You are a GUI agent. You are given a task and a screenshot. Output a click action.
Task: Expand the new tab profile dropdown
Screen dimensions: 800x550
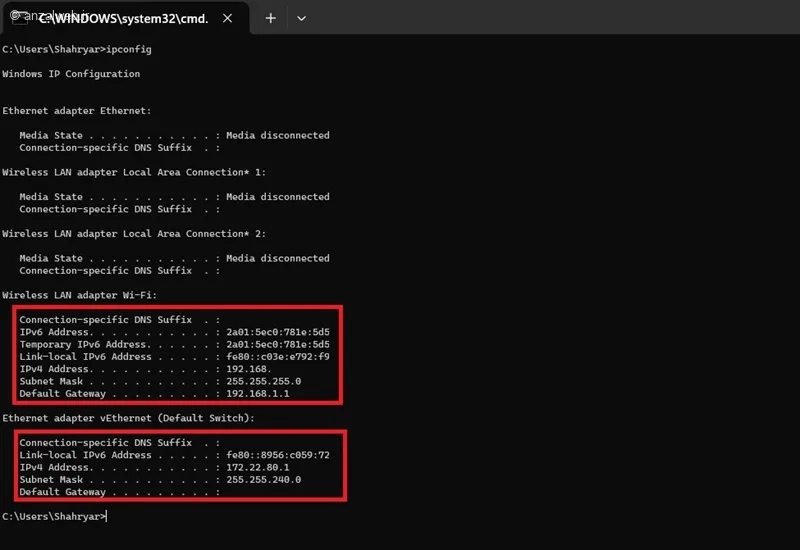click(x=302, y=18)
